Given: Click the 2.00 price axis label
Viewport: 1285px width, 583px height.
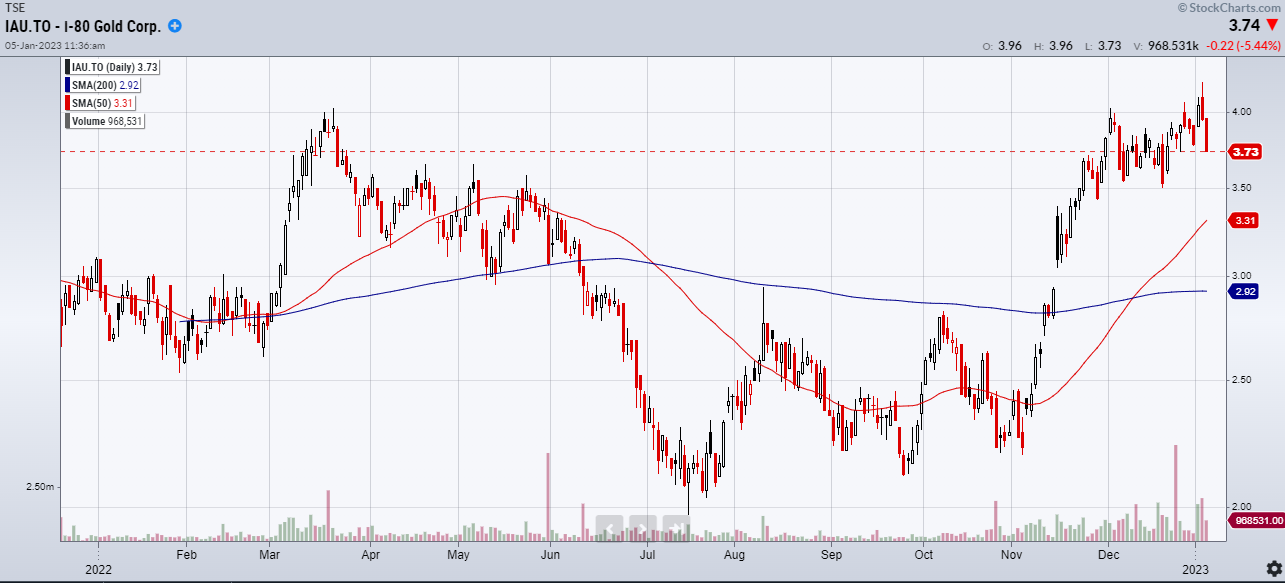Looking at the screenshot, I should point(1241,506).
